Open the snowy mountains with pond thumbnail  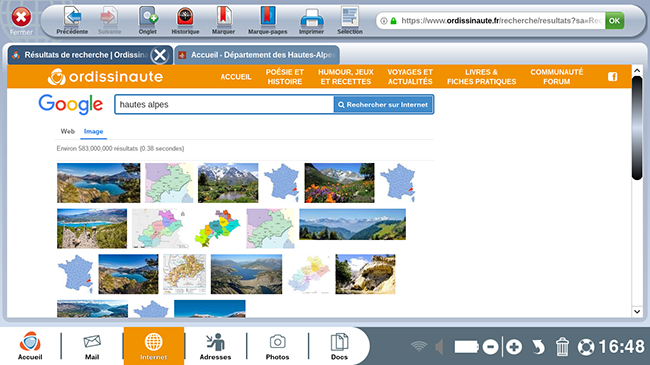(228, 183)
